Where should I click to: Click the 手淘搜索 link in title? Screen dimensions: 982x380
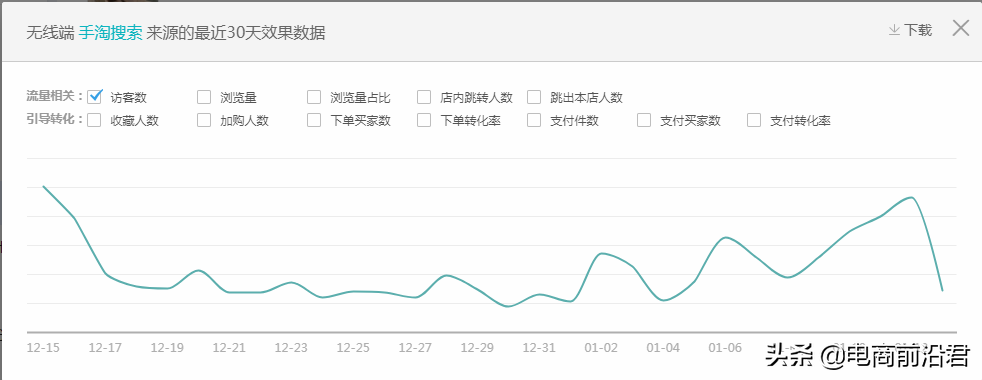point(111,33)
